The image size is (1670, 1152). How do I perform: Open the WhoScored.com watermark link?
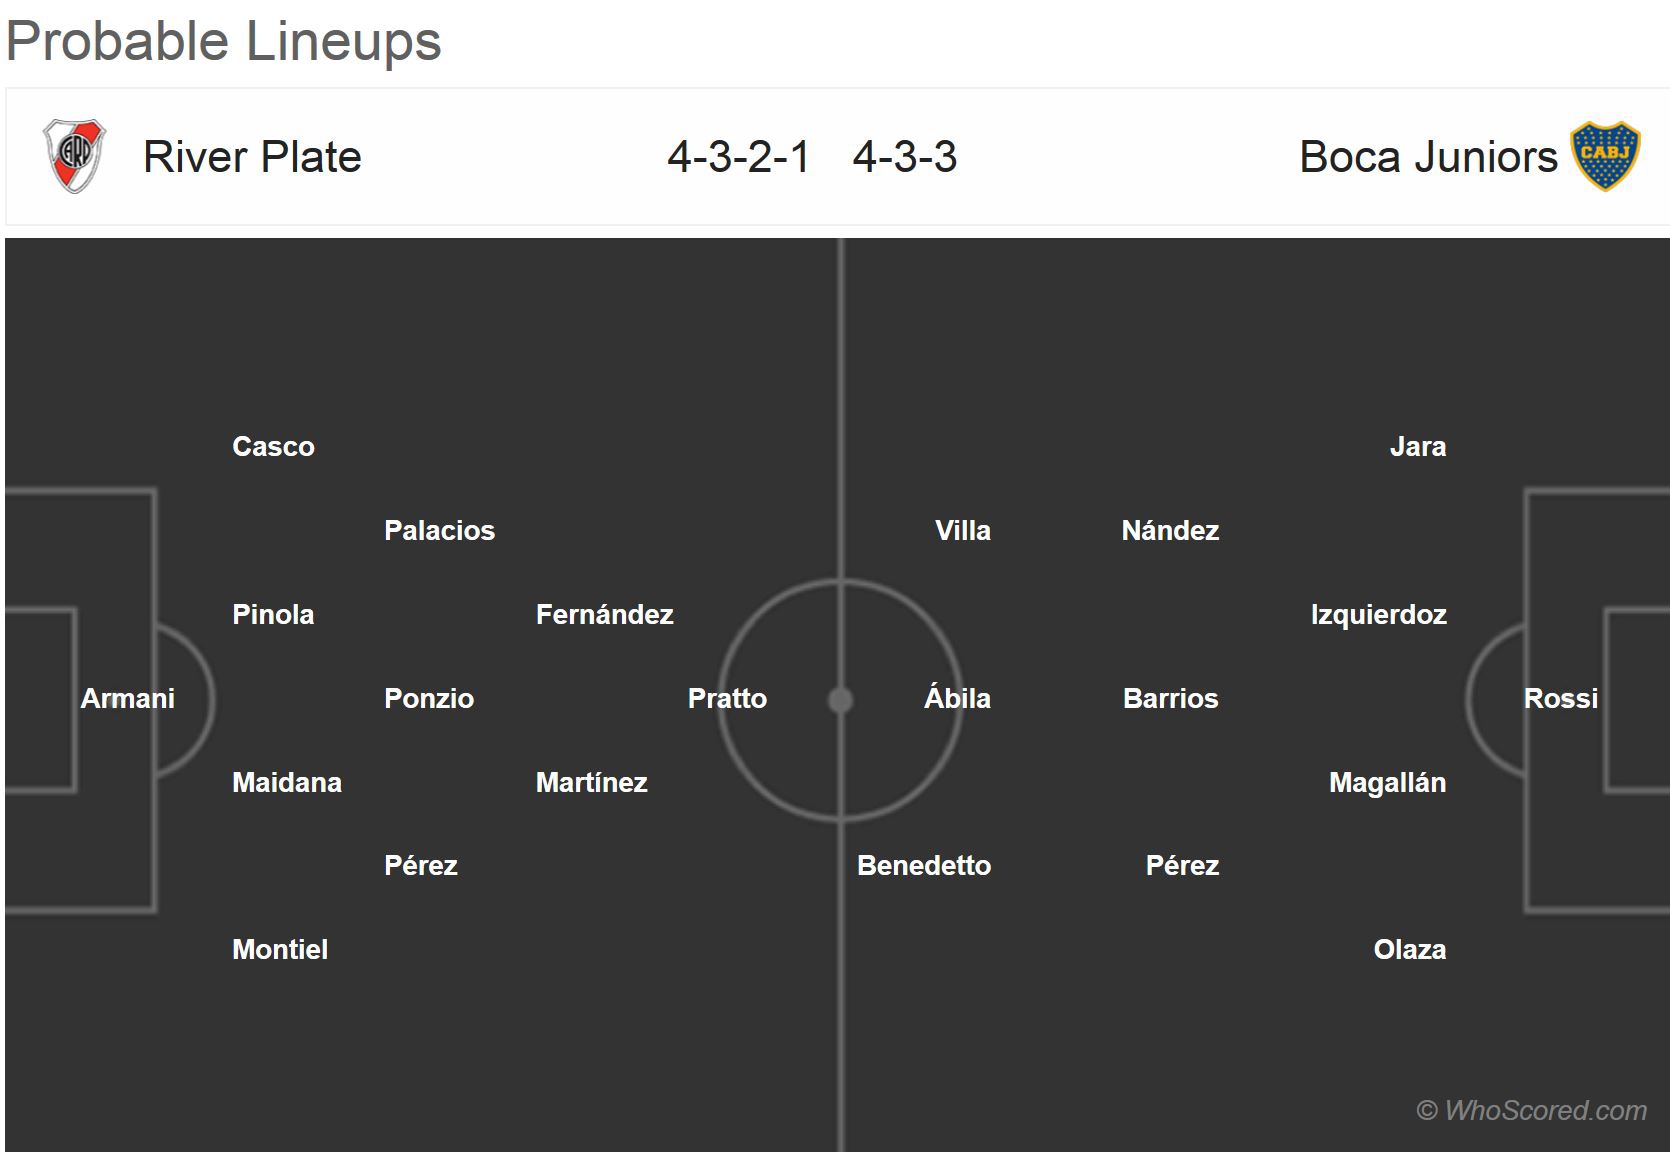click(x=1531, y=1110)
